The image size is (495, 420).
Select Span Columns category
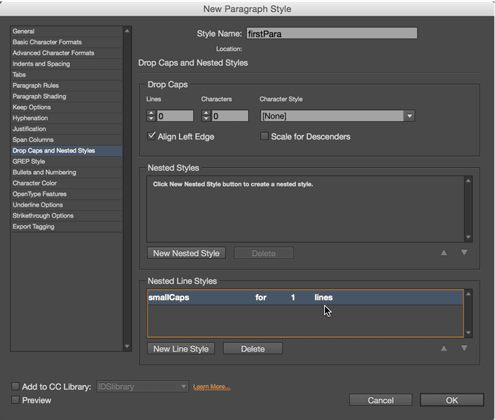coord(67,140)
